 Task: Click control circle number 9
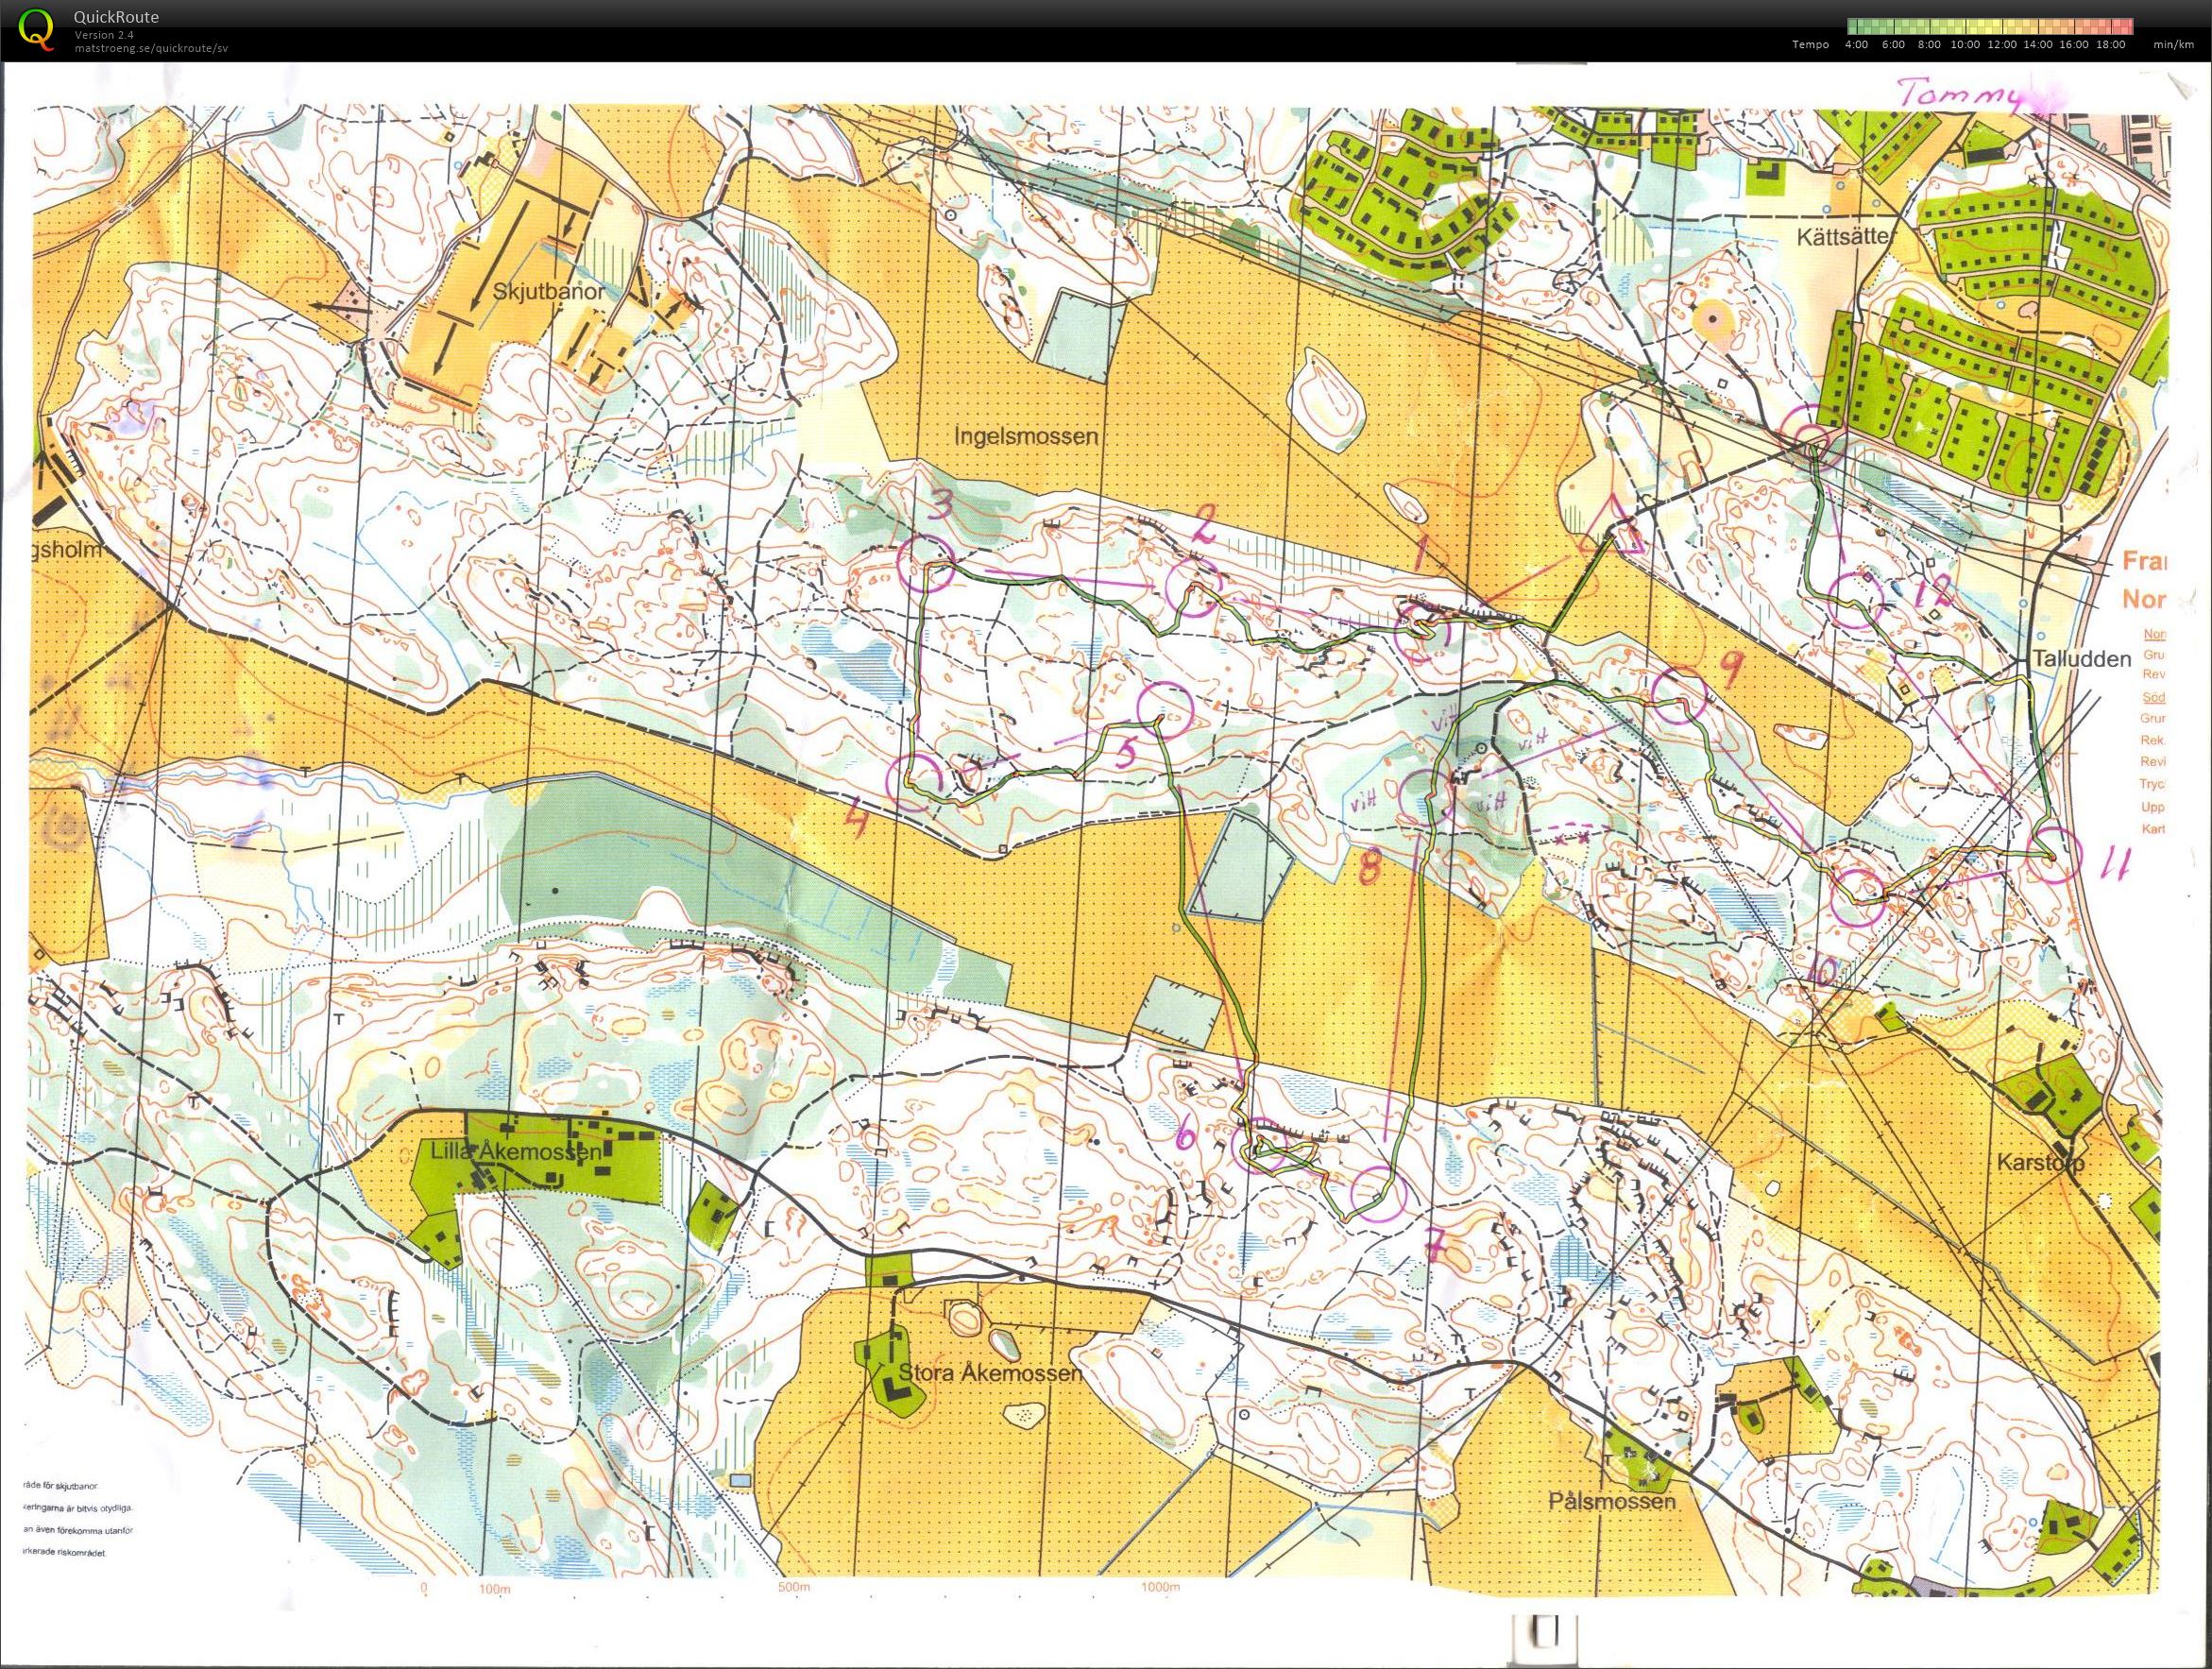(1679, 696)
